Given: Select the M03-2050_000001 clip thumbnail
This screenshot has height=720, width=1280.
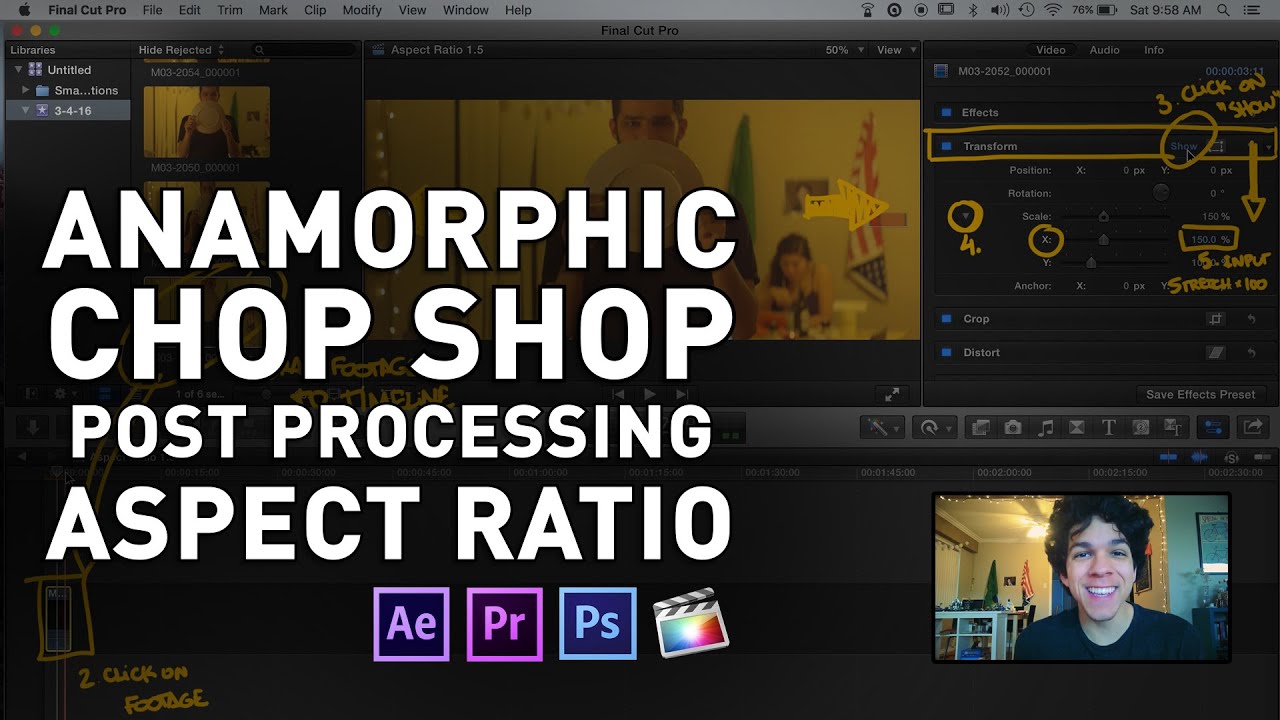Looking at the screenshot, I should [x=206, y=122].
